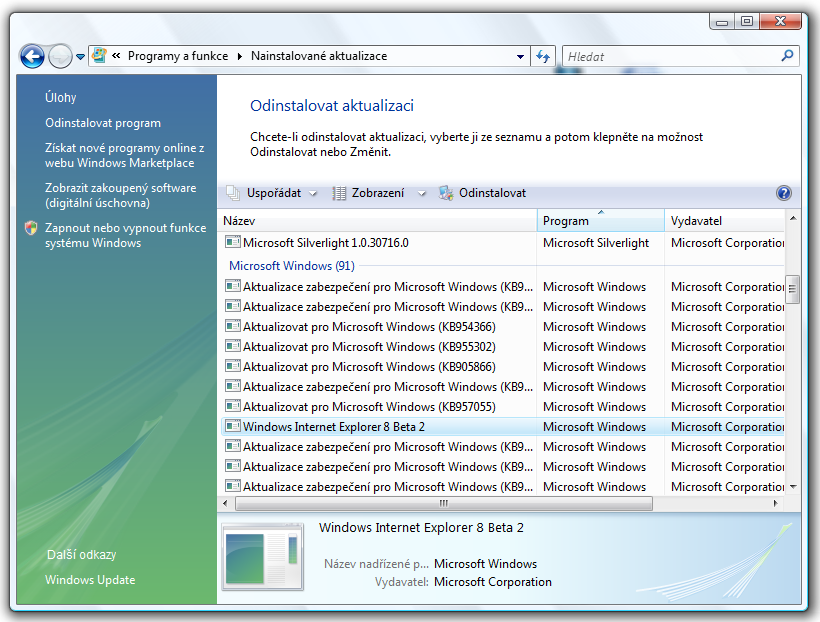Open the address bar history dropdown
Viewport: 820px width, 622px height.
point(520,56)
